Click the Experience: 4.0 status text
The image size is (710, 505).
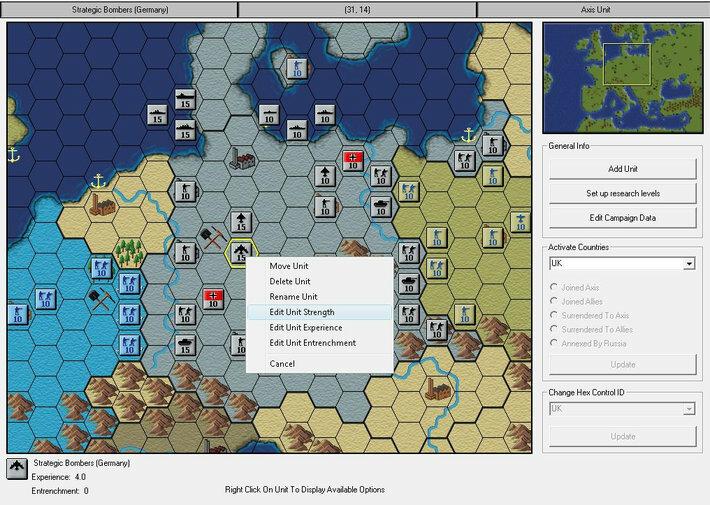coord(58,477)
